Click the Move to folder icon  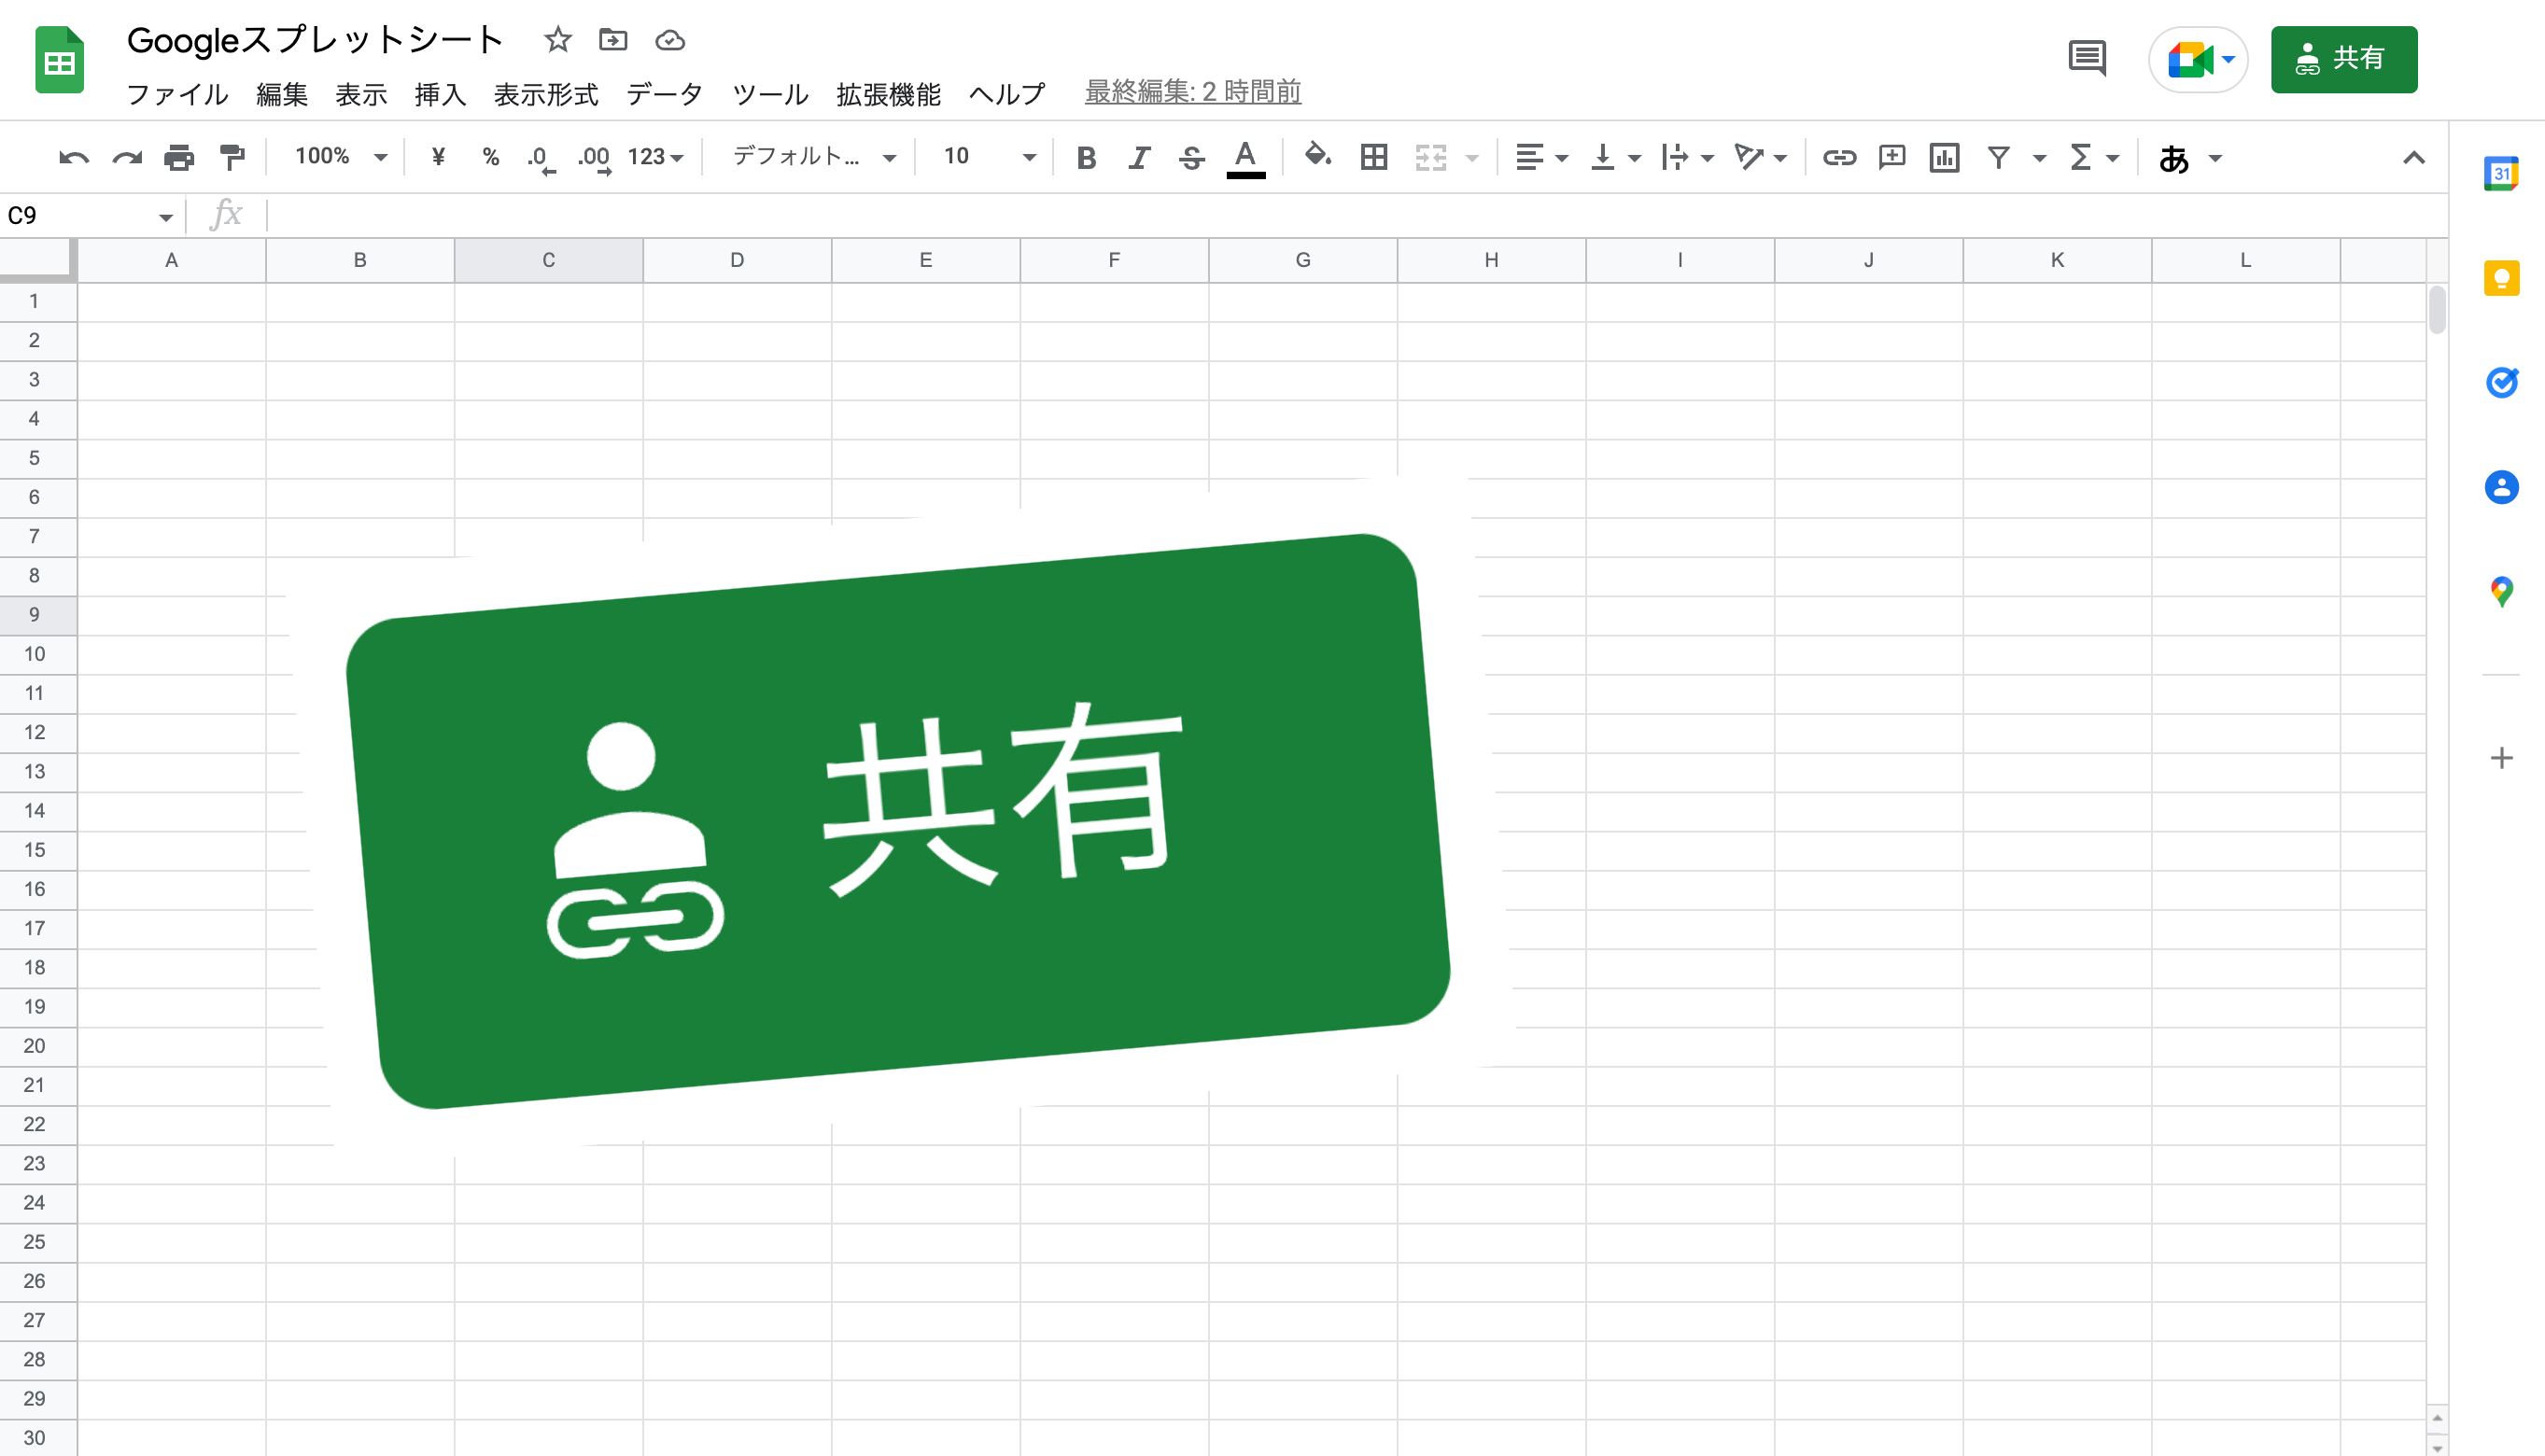(613, 40)
